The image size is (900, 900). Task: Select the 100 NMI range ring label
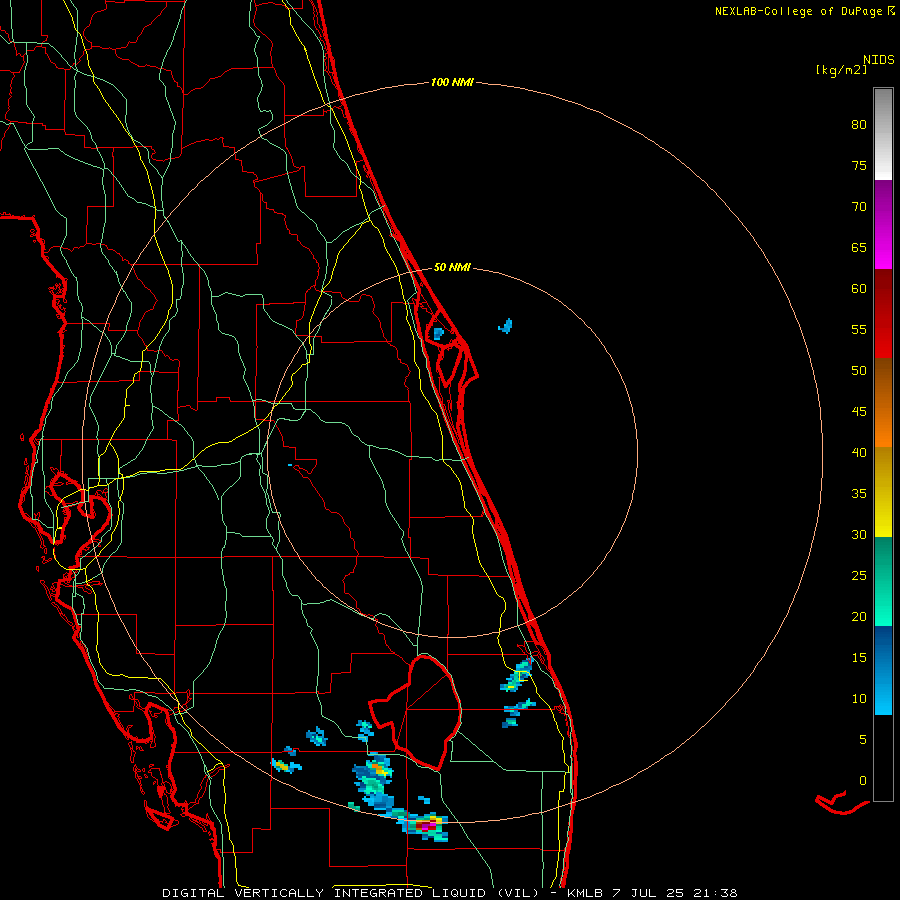tap(452, 83)
